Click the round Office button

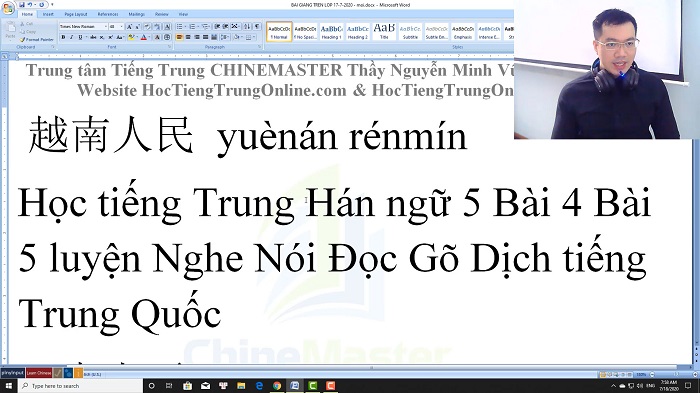pos(8,8)
